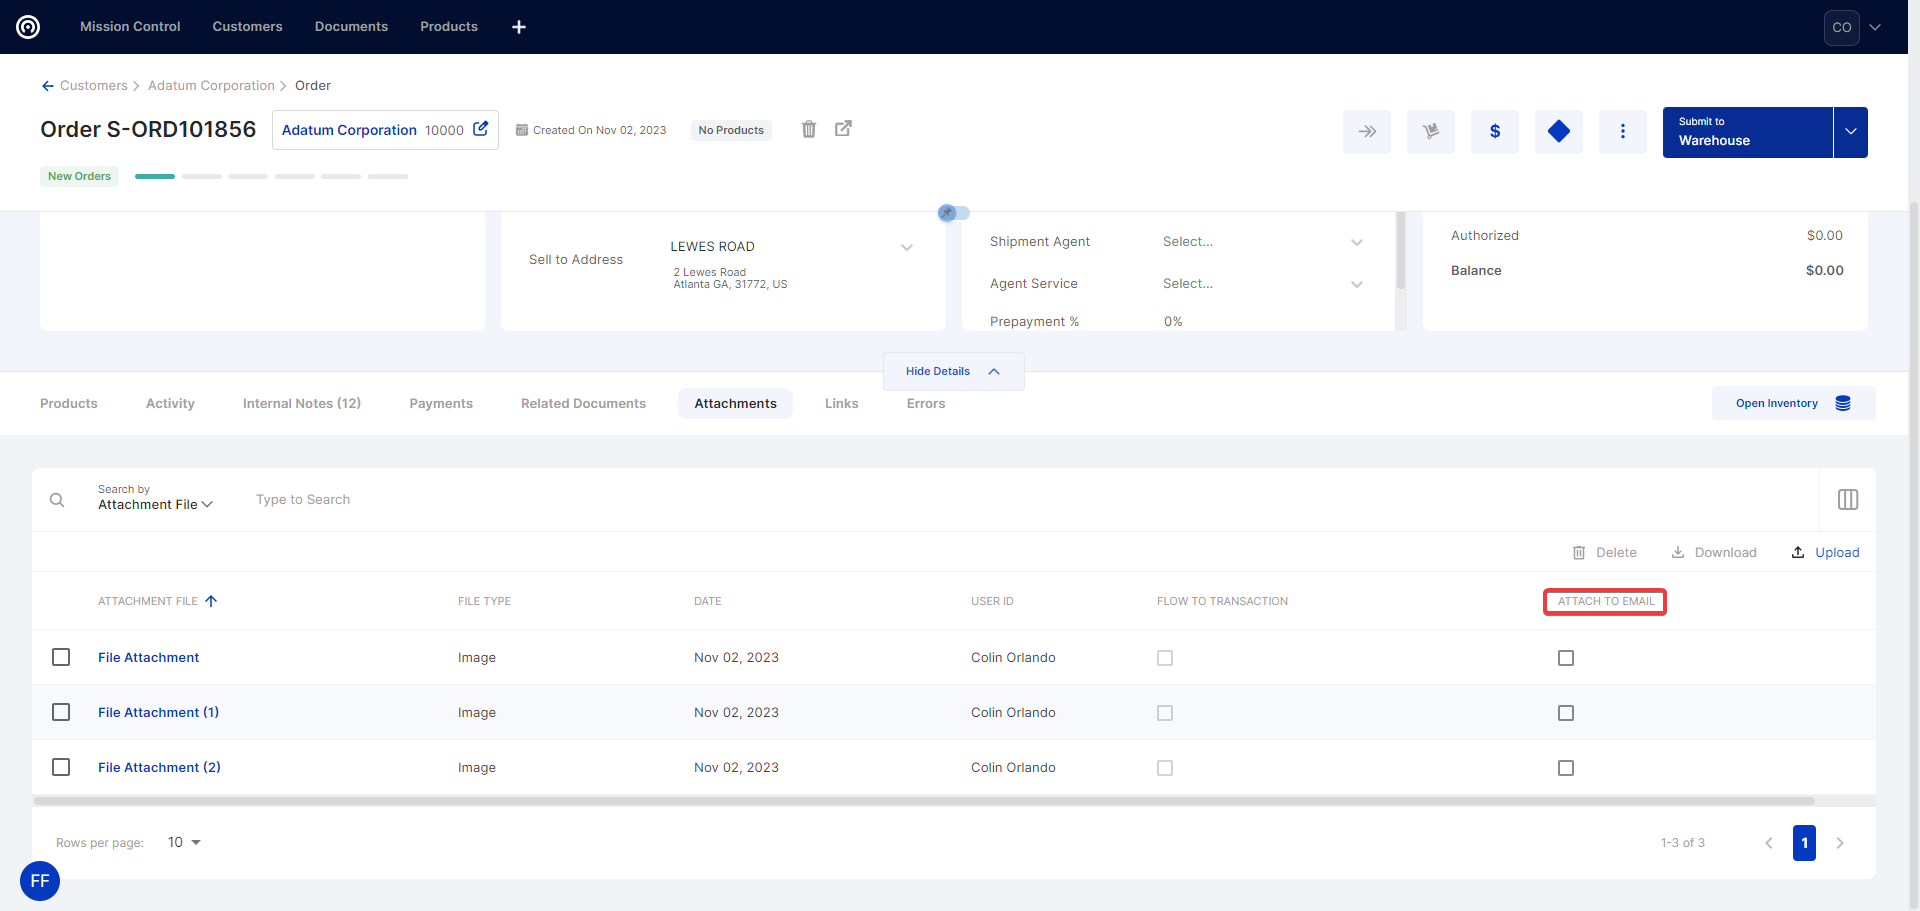The image size is (1920, 911).
Task: Toggle the pin switch above details panel
Action: coord(953,213)
